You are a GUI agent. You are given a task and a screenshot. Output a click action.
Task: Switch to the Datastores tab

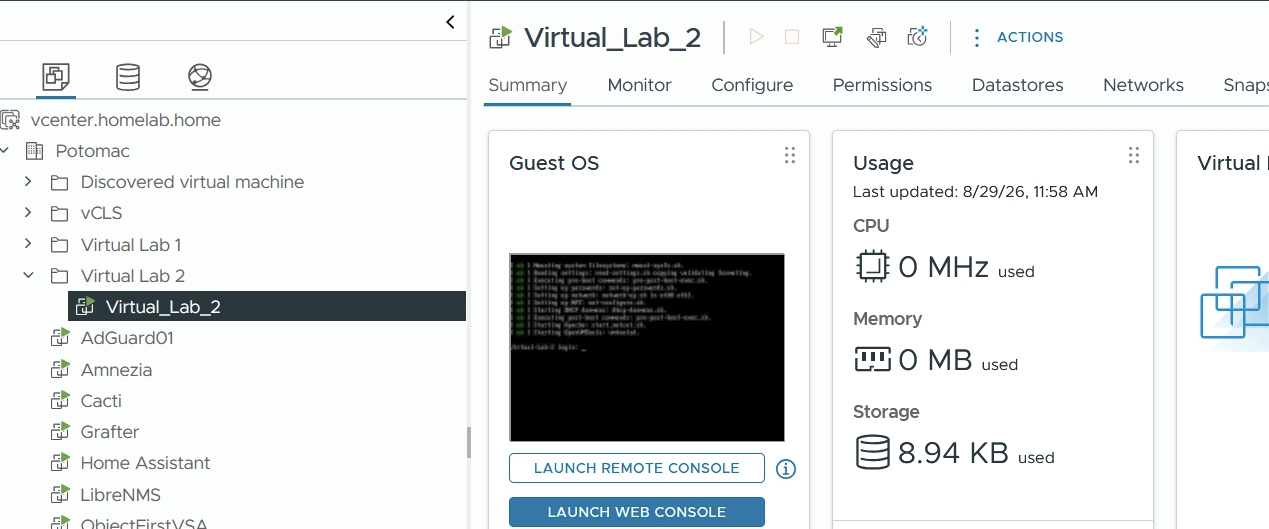point(1018,85)
